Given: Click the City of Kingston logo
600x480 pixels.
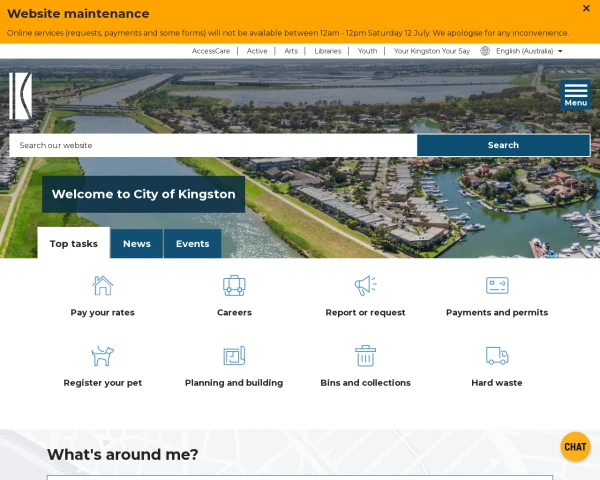Looking at the screenshot, I should (20, 96).
